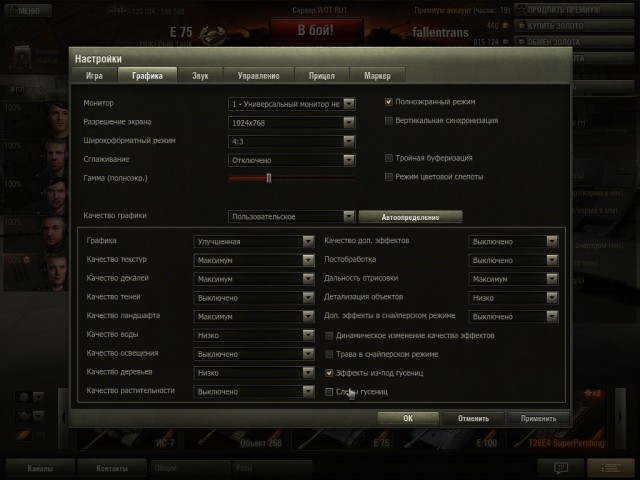Open Качество текстур dropdown
The height and width of the screenshot is (480, 640).
tap(254, 260)
